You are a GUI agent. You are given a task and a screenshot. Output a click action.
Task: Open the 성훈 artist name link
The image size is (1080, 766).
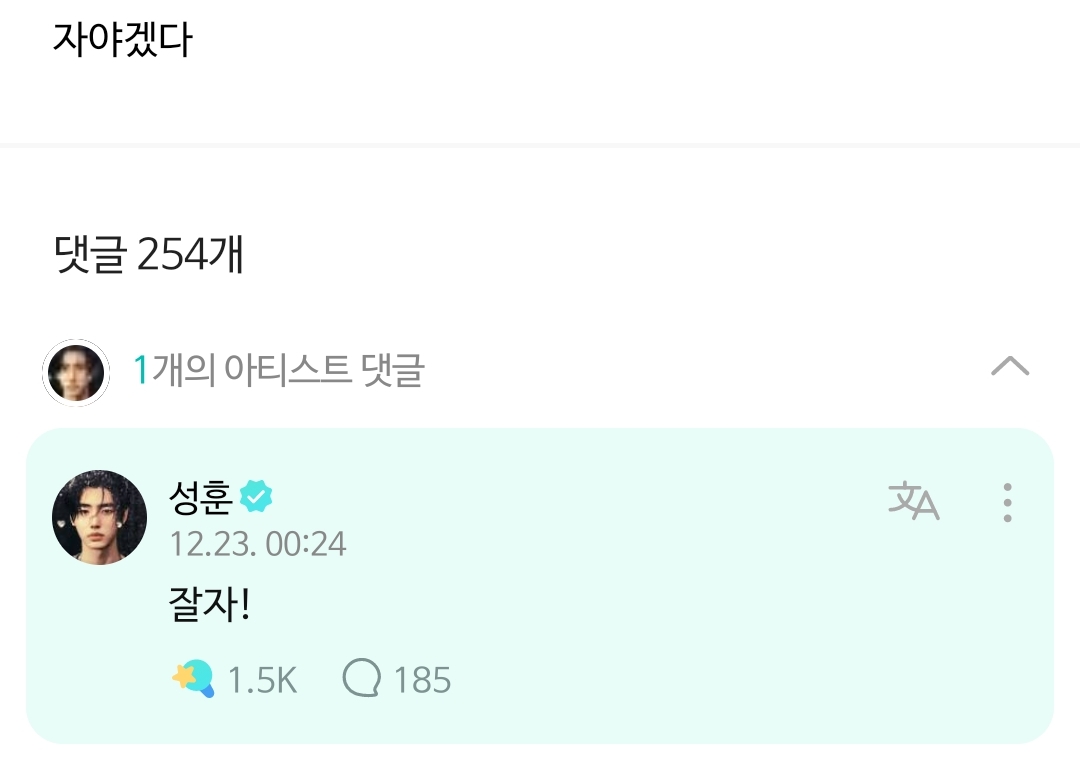201,496
